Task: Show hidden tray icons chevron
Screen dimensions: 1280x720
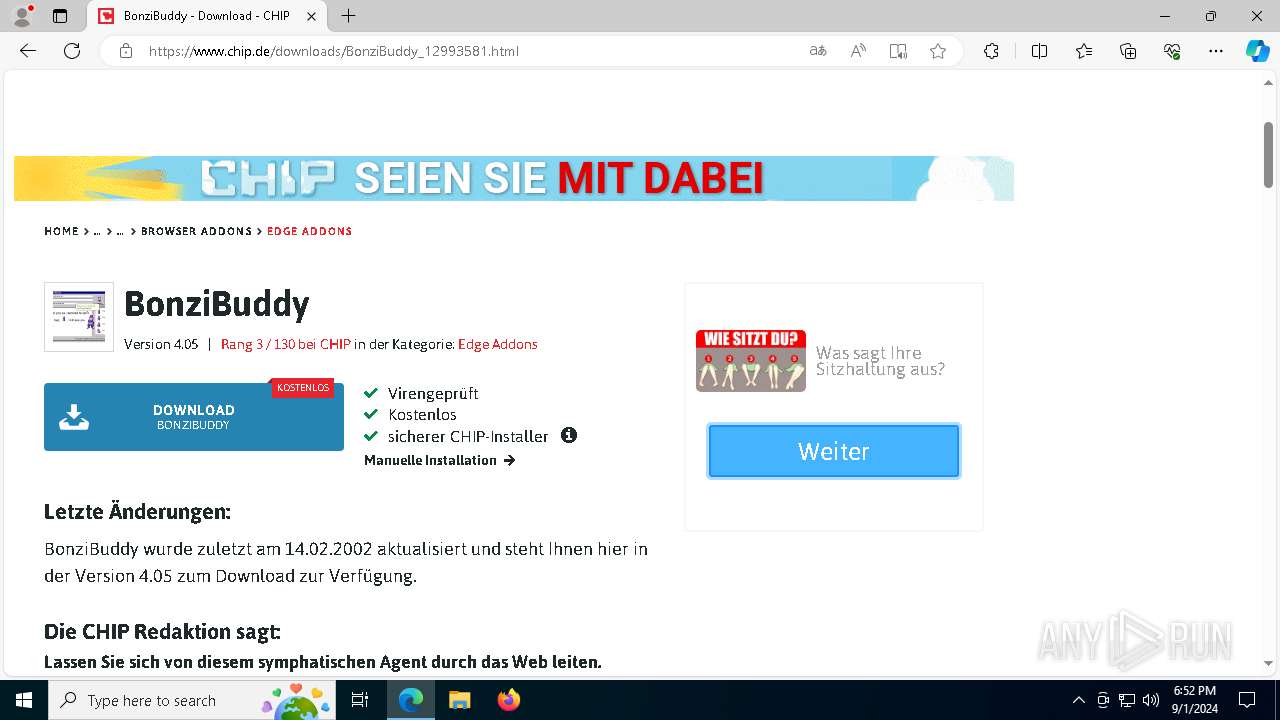Action: point(1078,700)
